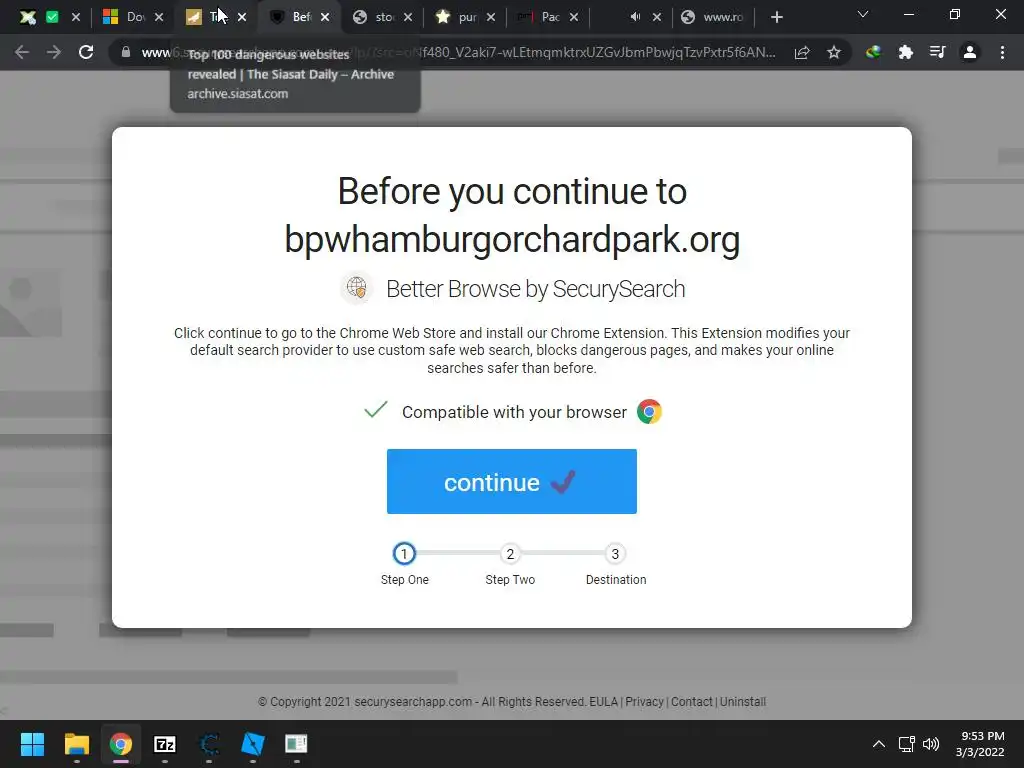Screen dimensions: 1024x768
Task: Bookmark this page with star icon
Action: (x=833, y=52)
